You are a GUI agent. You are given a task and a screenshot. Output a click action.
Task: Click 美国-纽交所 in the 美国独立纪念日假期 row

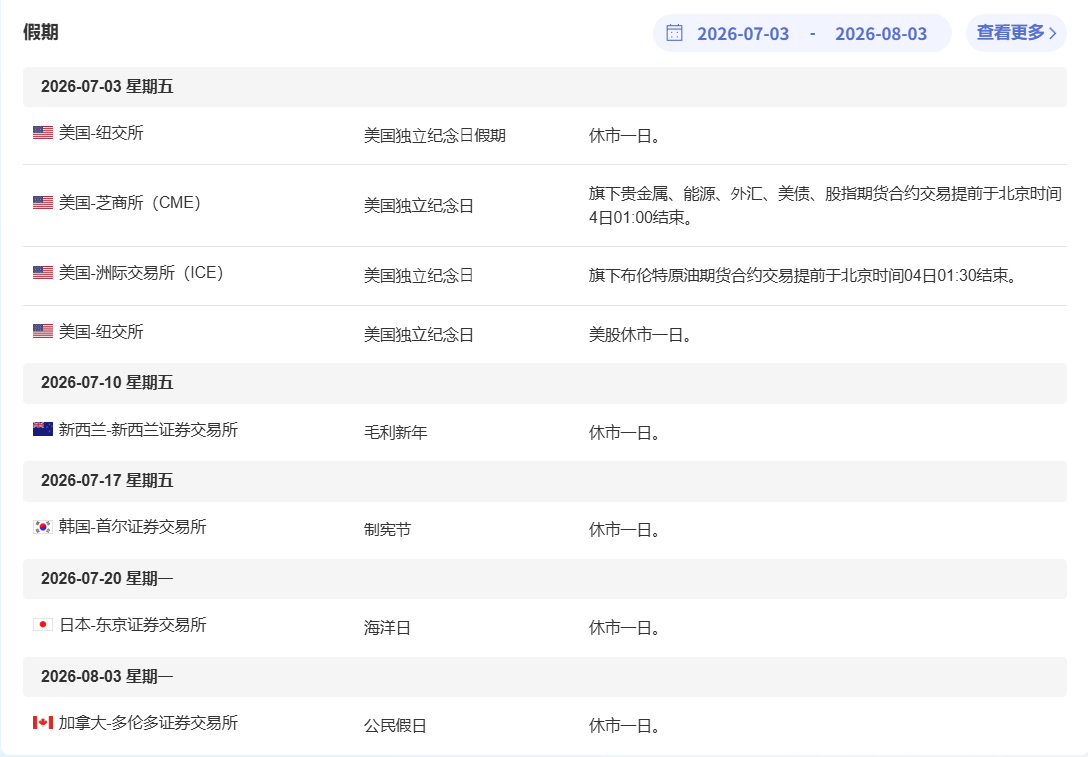point(101,133)
